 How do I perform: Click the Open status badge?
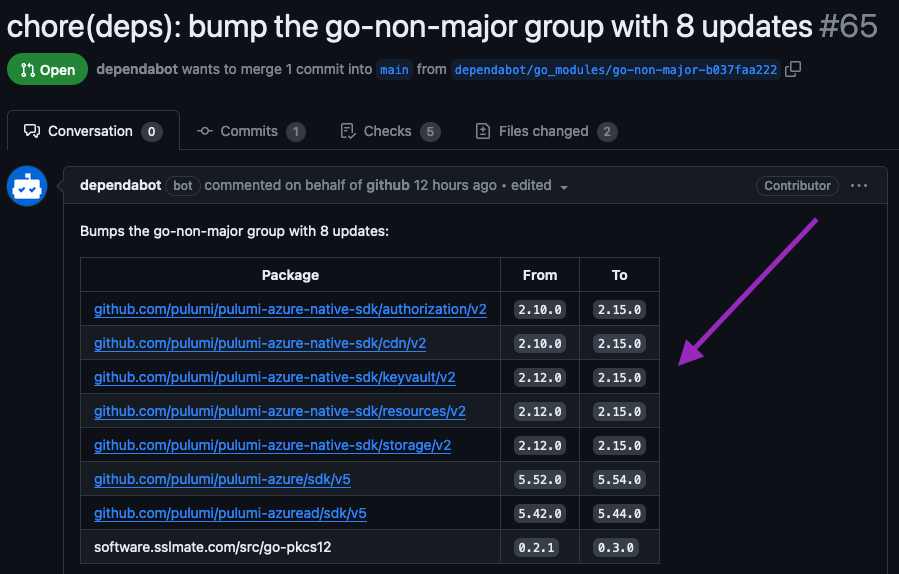47,69
